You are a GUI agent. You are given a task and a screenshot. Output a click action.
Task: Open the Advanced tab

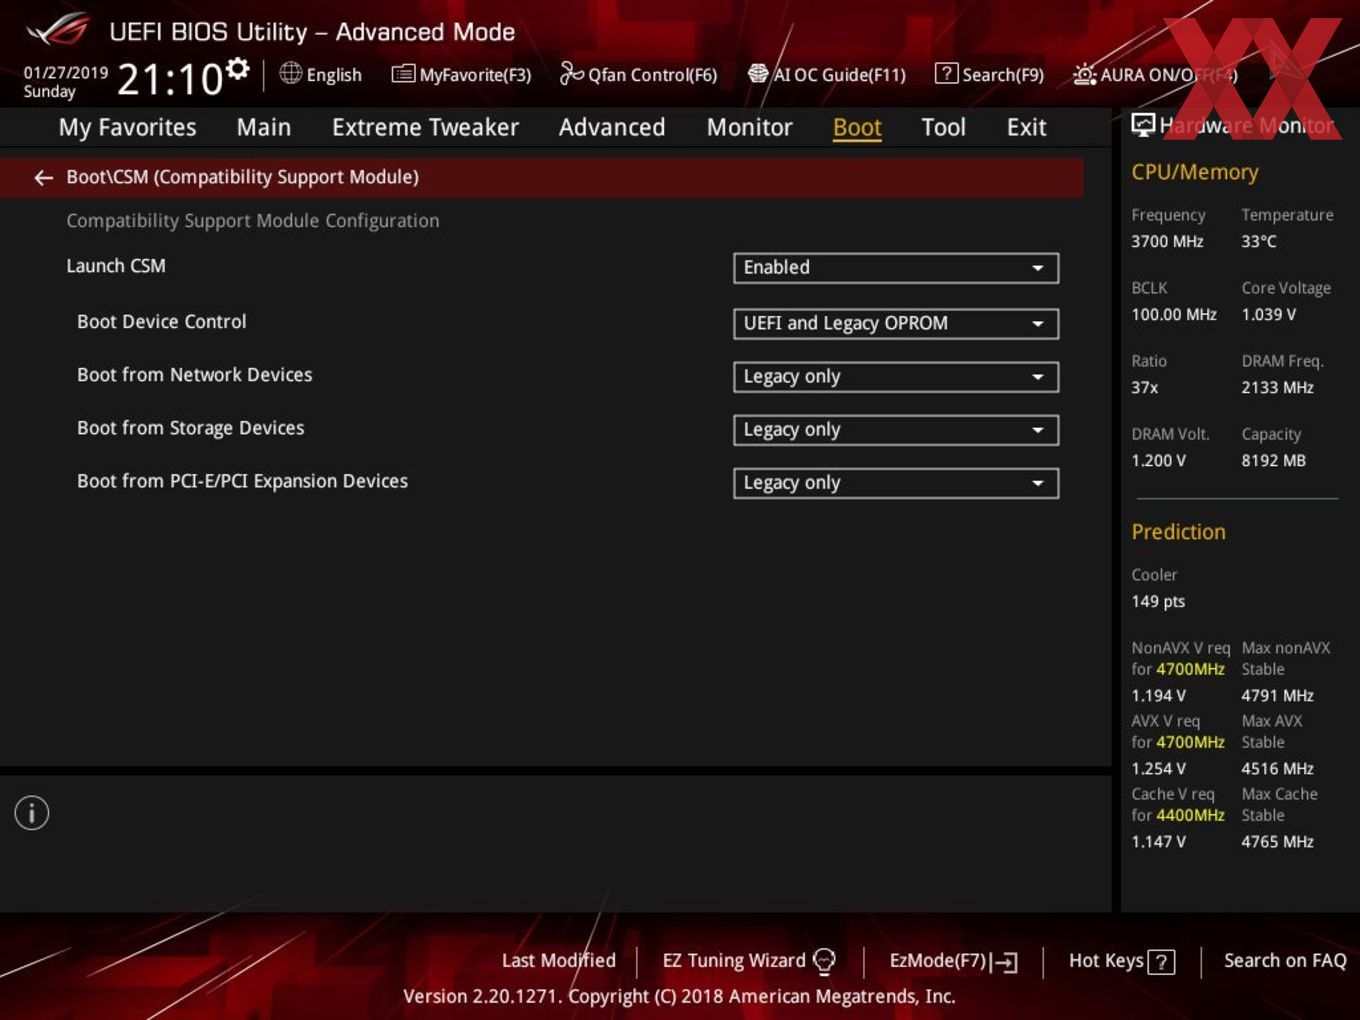[612, 128]
